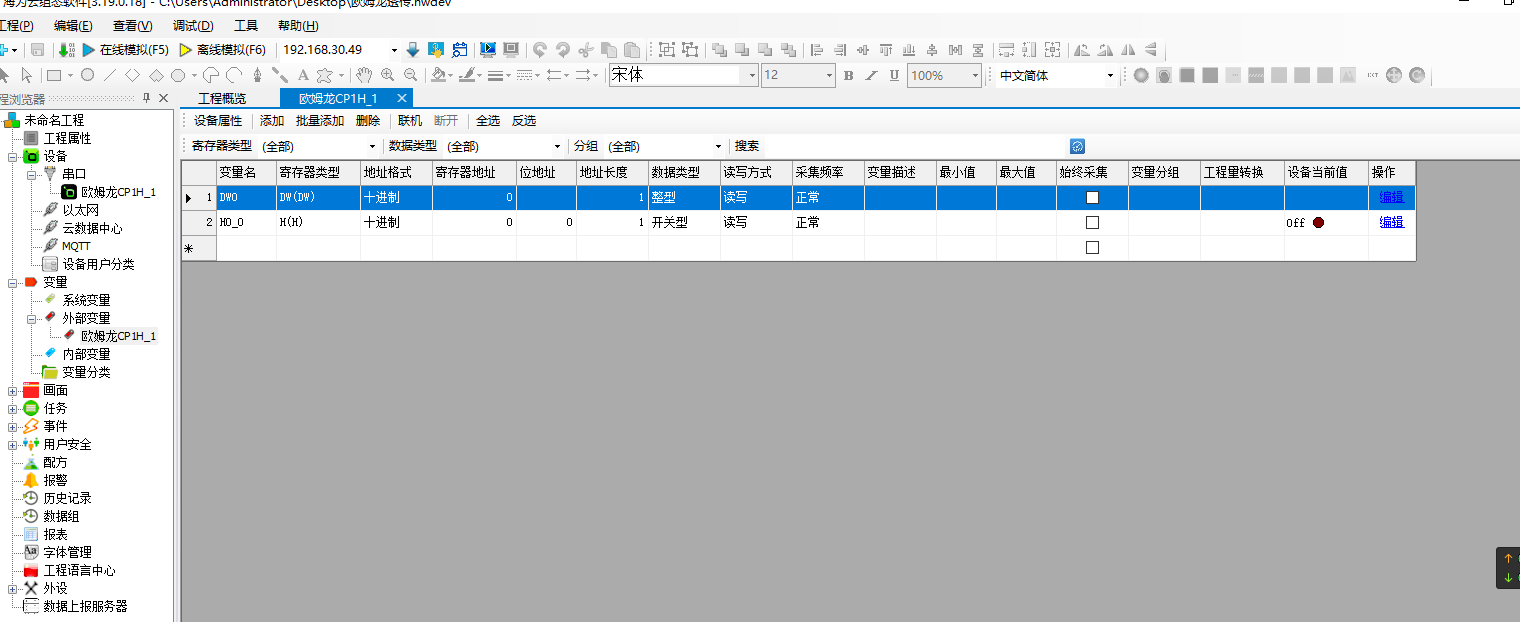Click the flip horizontal icon
Screen dimensions: 1520x622
click(x=1128, y=50)
